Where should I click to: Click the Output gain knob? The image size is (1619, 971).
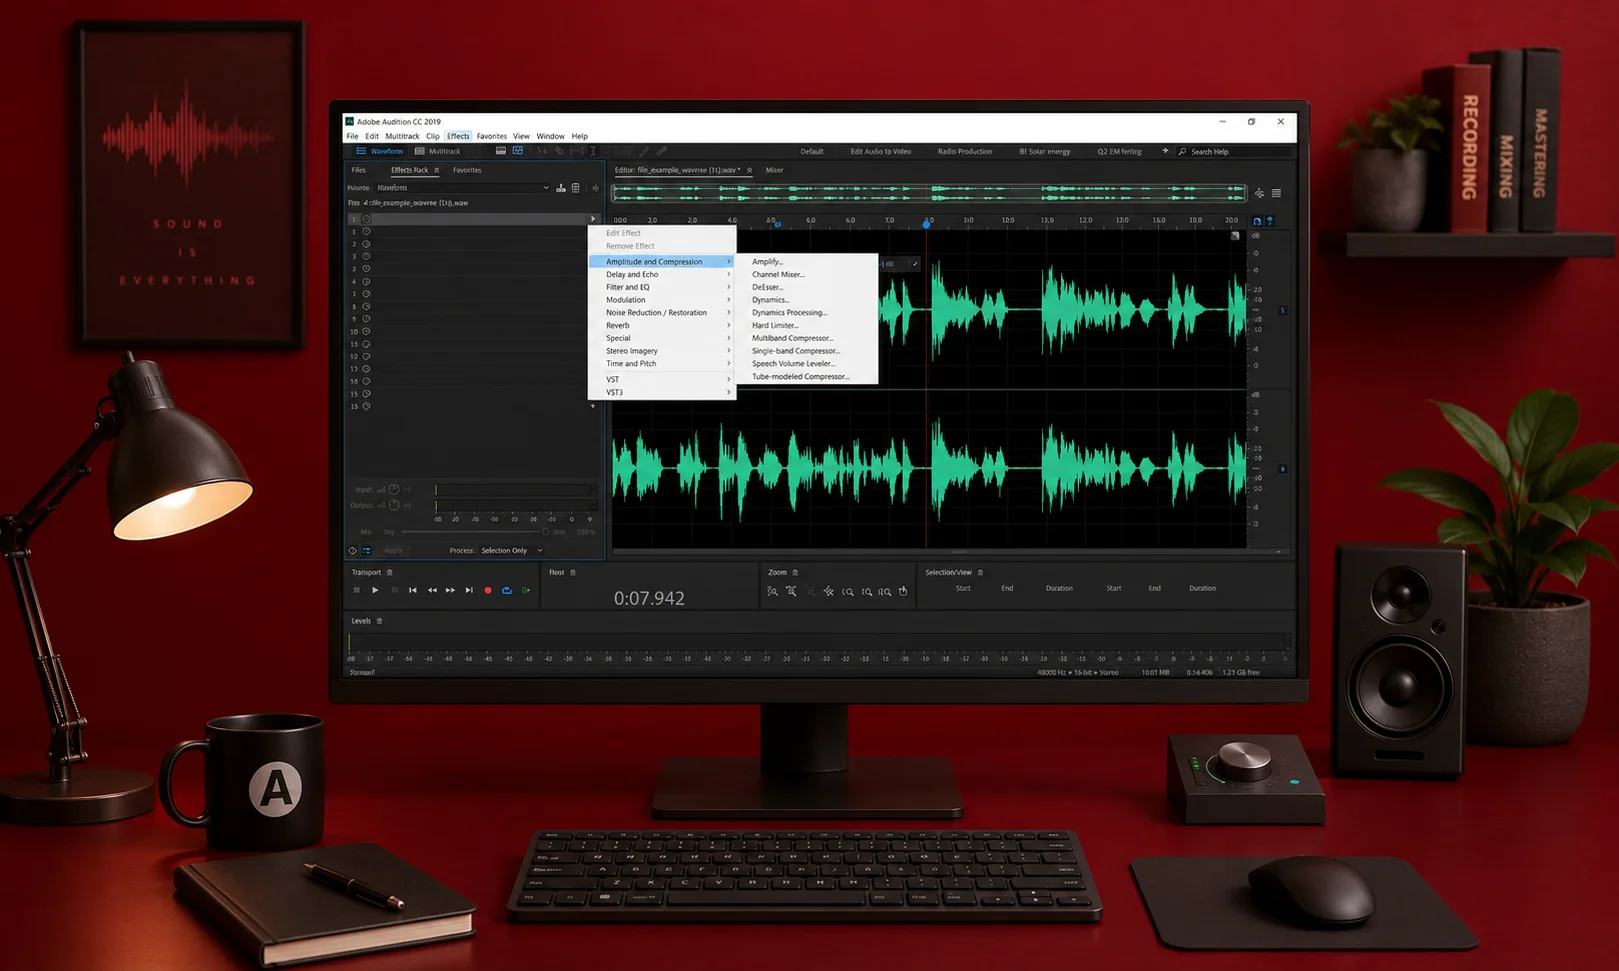[394, 505]
